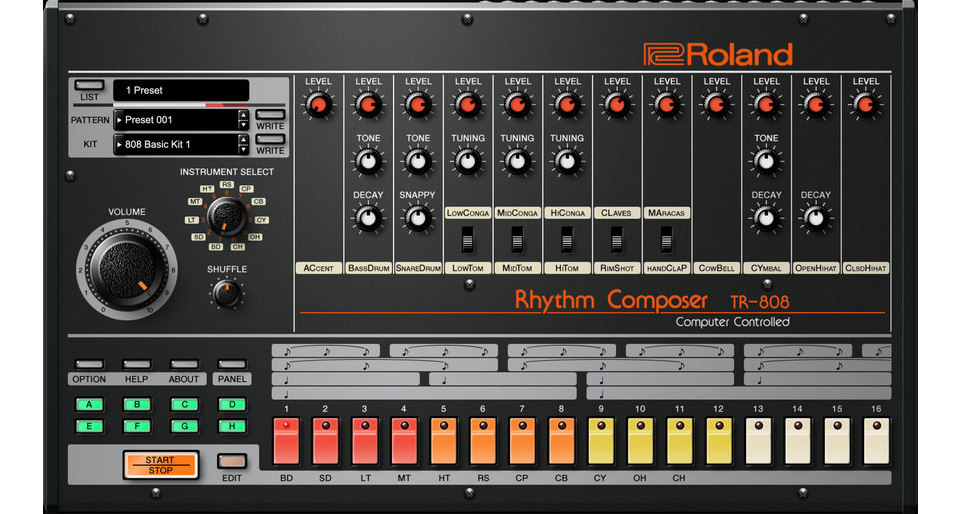Select LT on the instrument selector
This screenshot has height=514, width=961.
[x=192, y=220]
